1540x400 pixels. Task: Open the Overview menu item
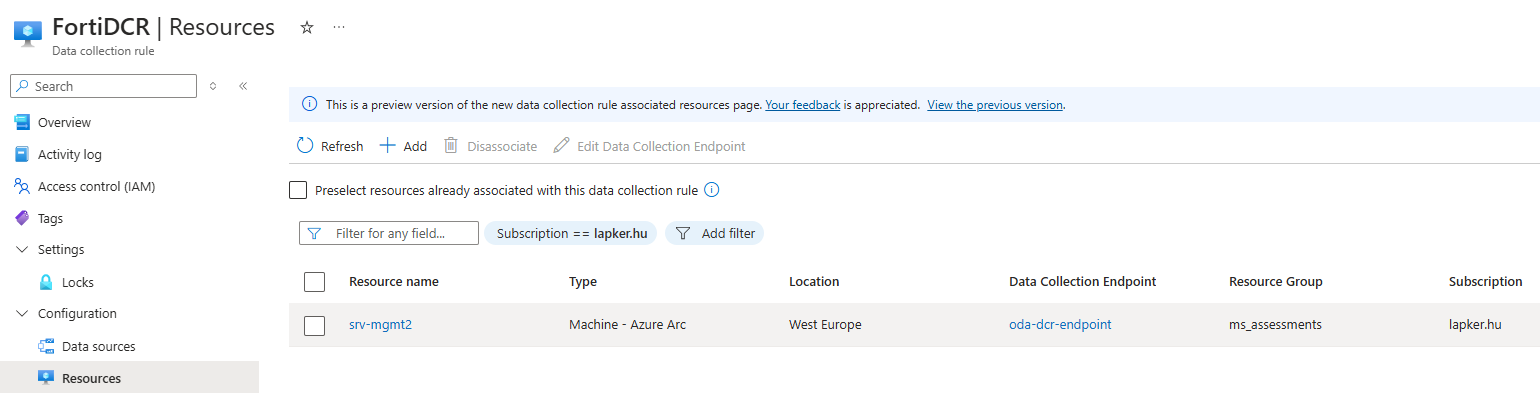click(64, 122)
